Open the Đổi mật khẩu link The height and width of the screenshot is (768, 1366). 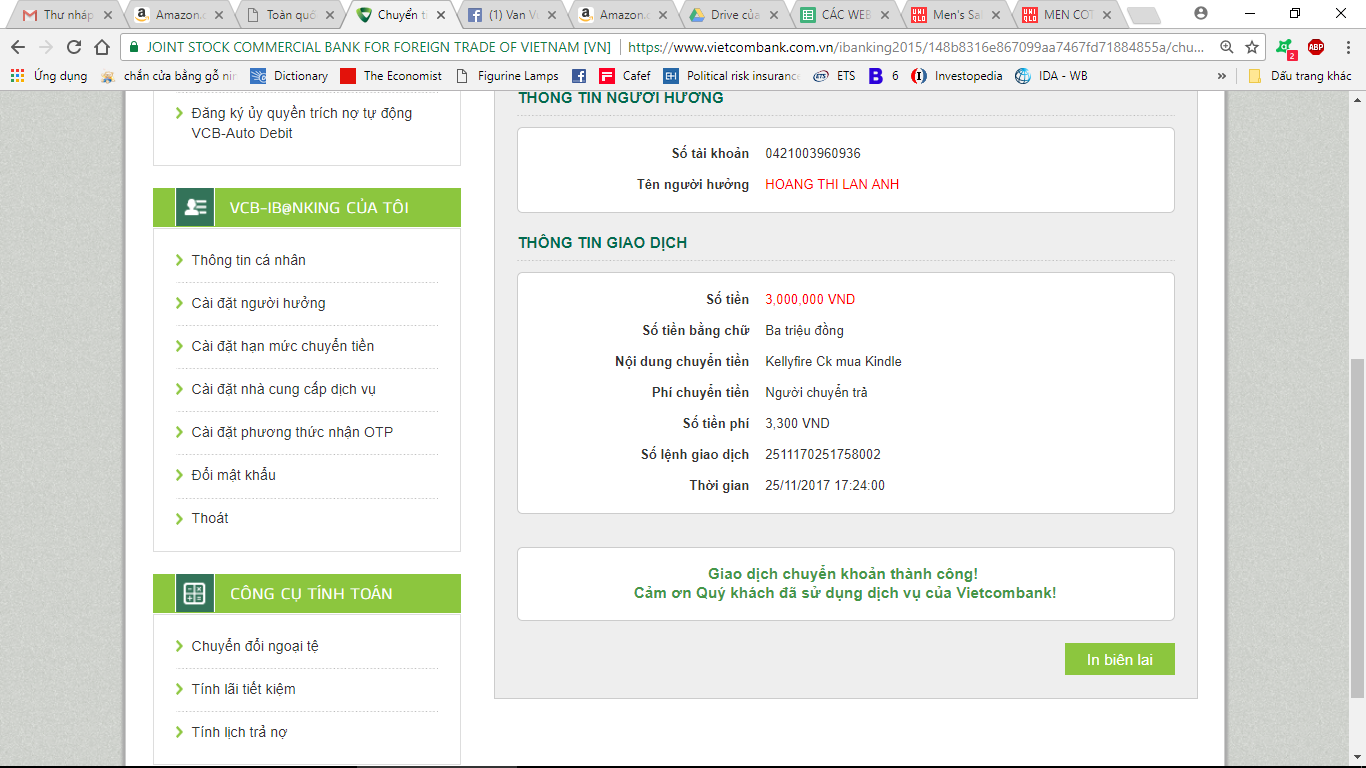tap(233, 475)
